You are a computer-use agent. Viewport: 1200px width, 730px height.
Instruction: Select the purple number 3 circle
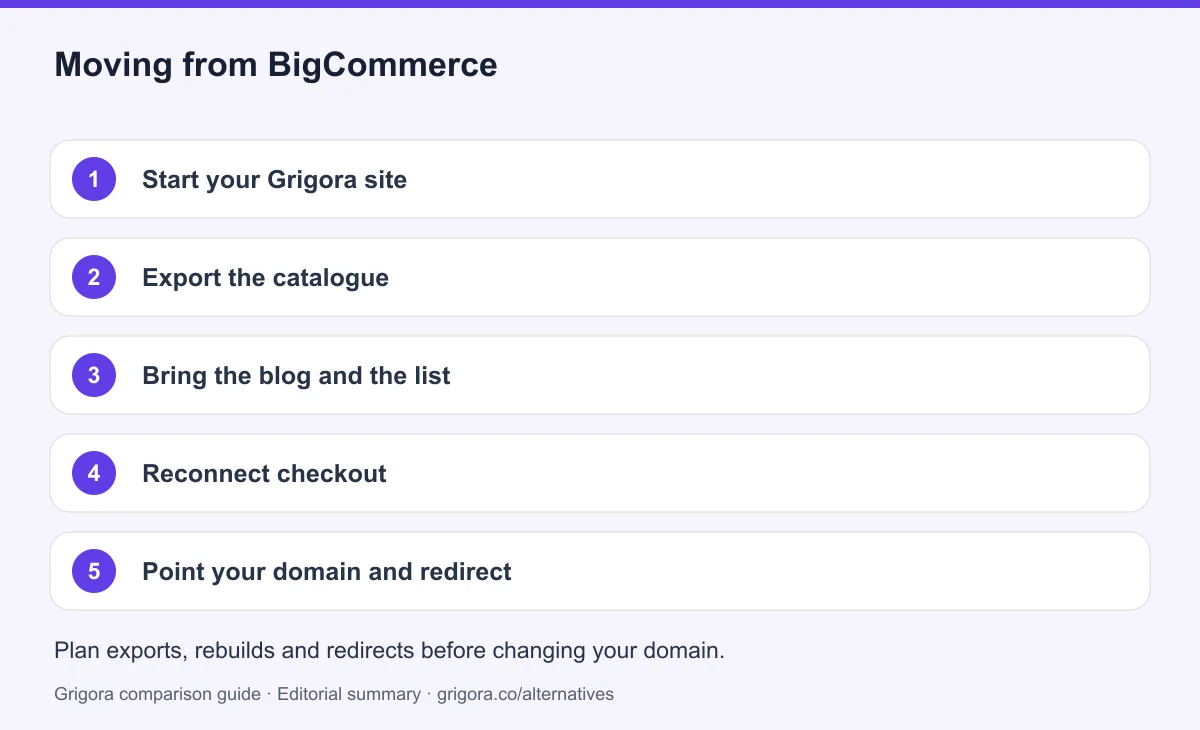pyautogui.click(x=94, y=375)
